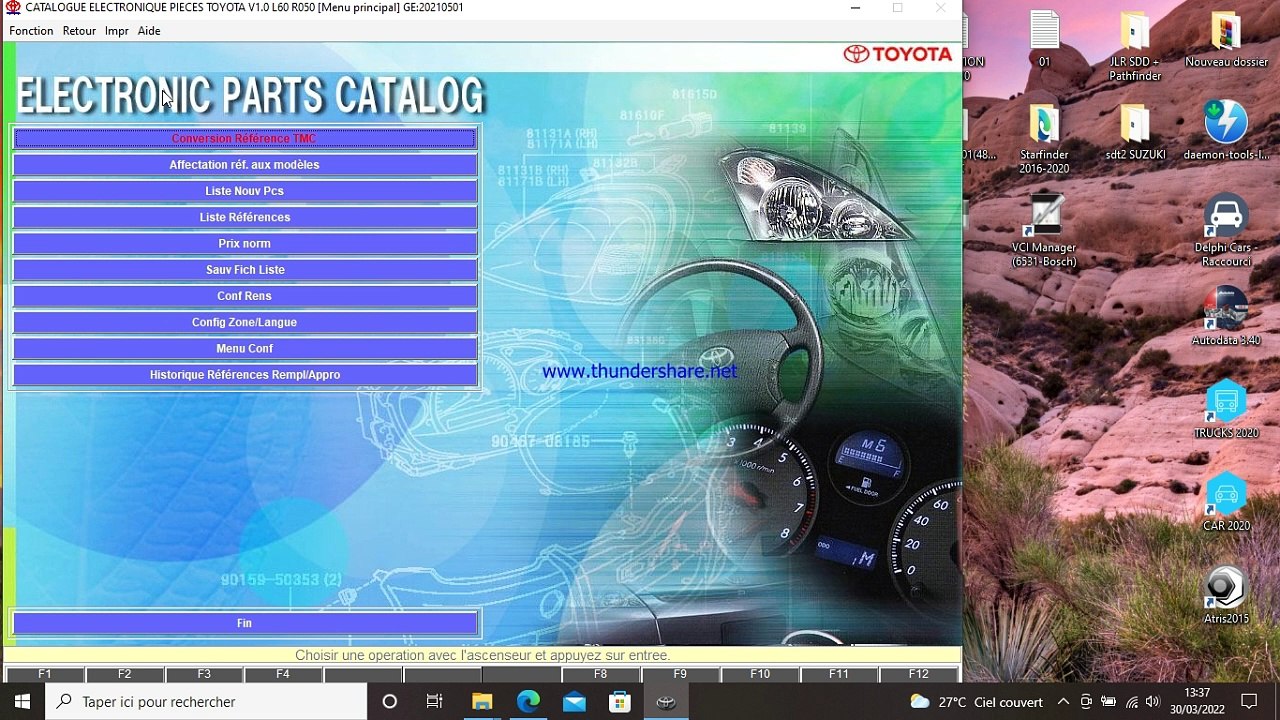1280x720 pixels.
Task: Select the Nouveau dossier folder icon
Action: click(x=1226, y=40)
